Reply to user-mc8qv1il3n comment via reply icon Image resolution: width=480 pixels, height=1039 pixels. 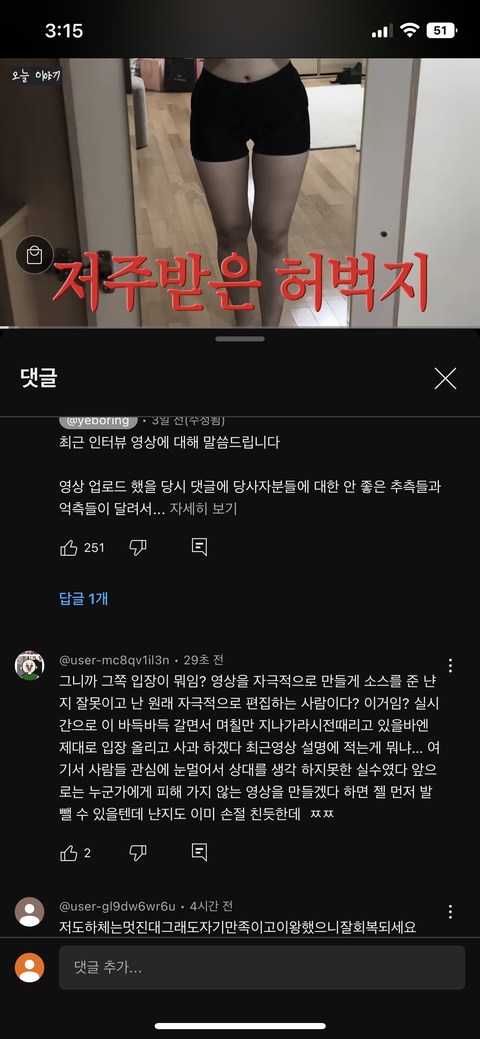pos(199,852)
